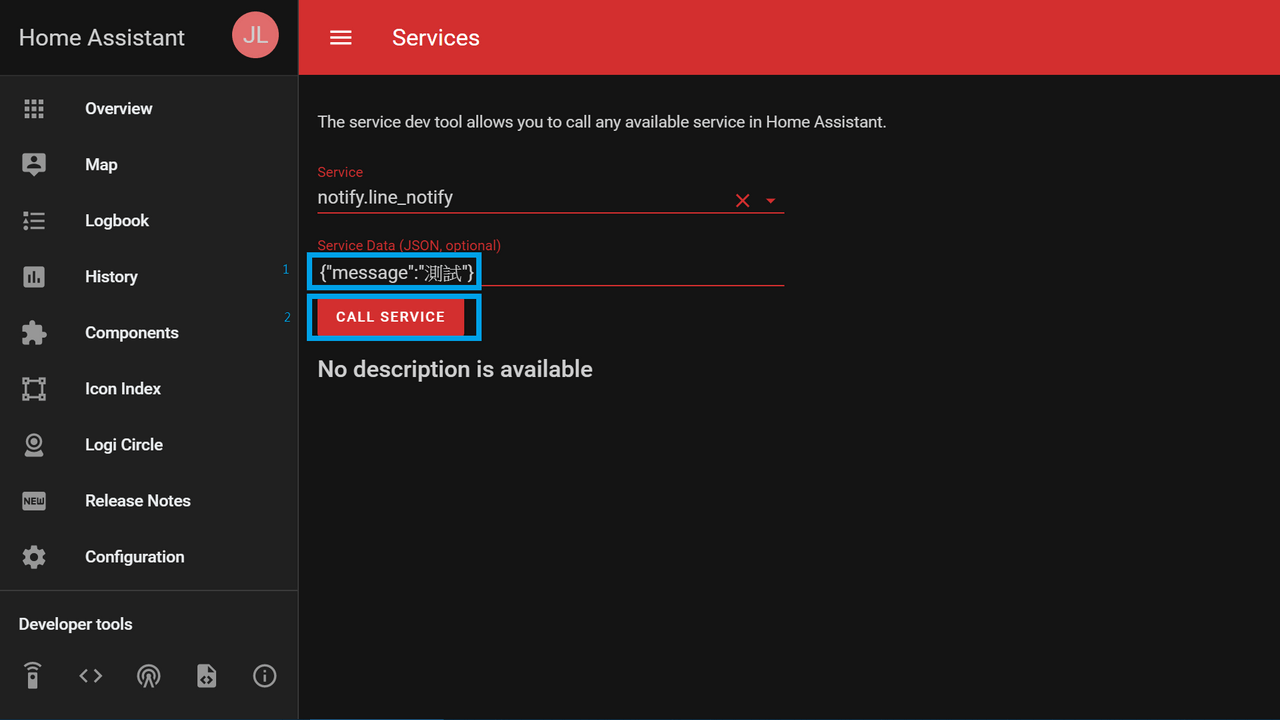1280x720 pixels.
Task: View History in sidebar
Action: coord(149,277)
